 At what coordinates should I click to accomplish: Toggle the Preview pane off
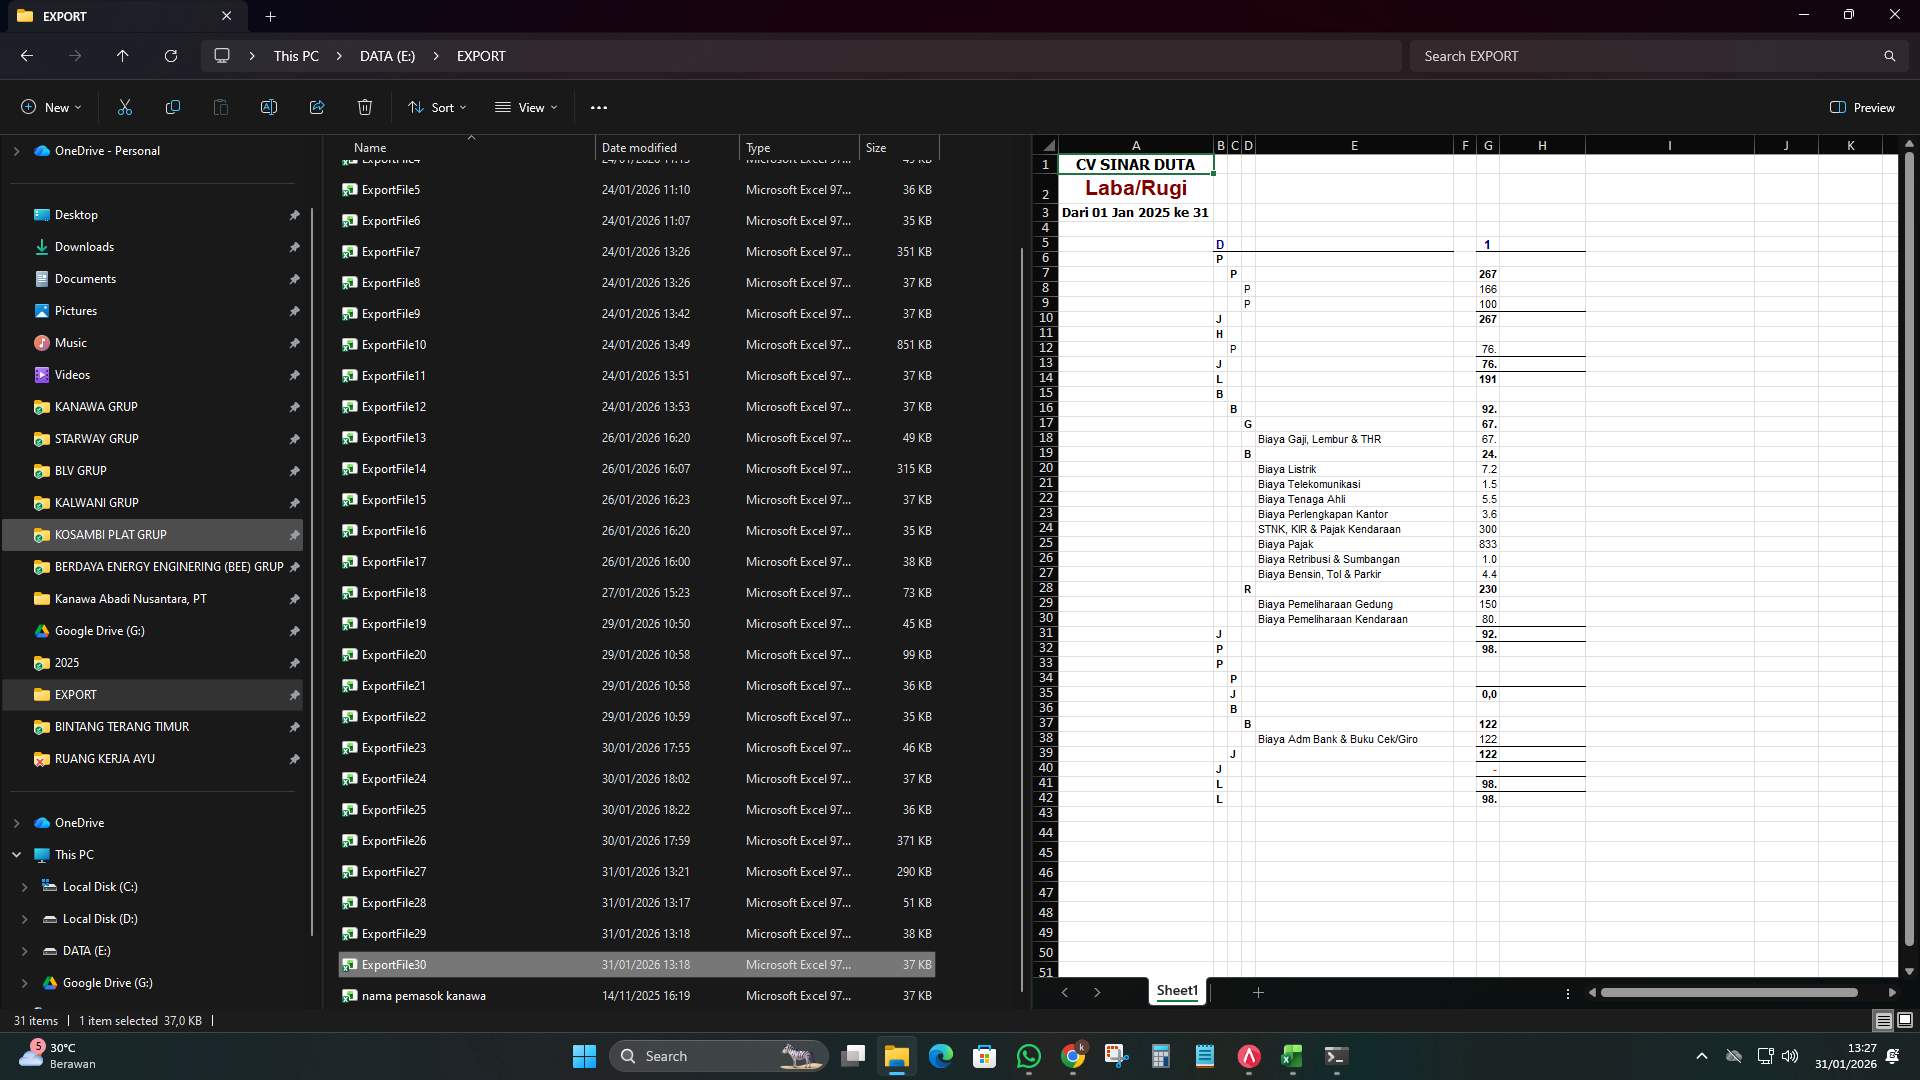(x=1862, y=107)
